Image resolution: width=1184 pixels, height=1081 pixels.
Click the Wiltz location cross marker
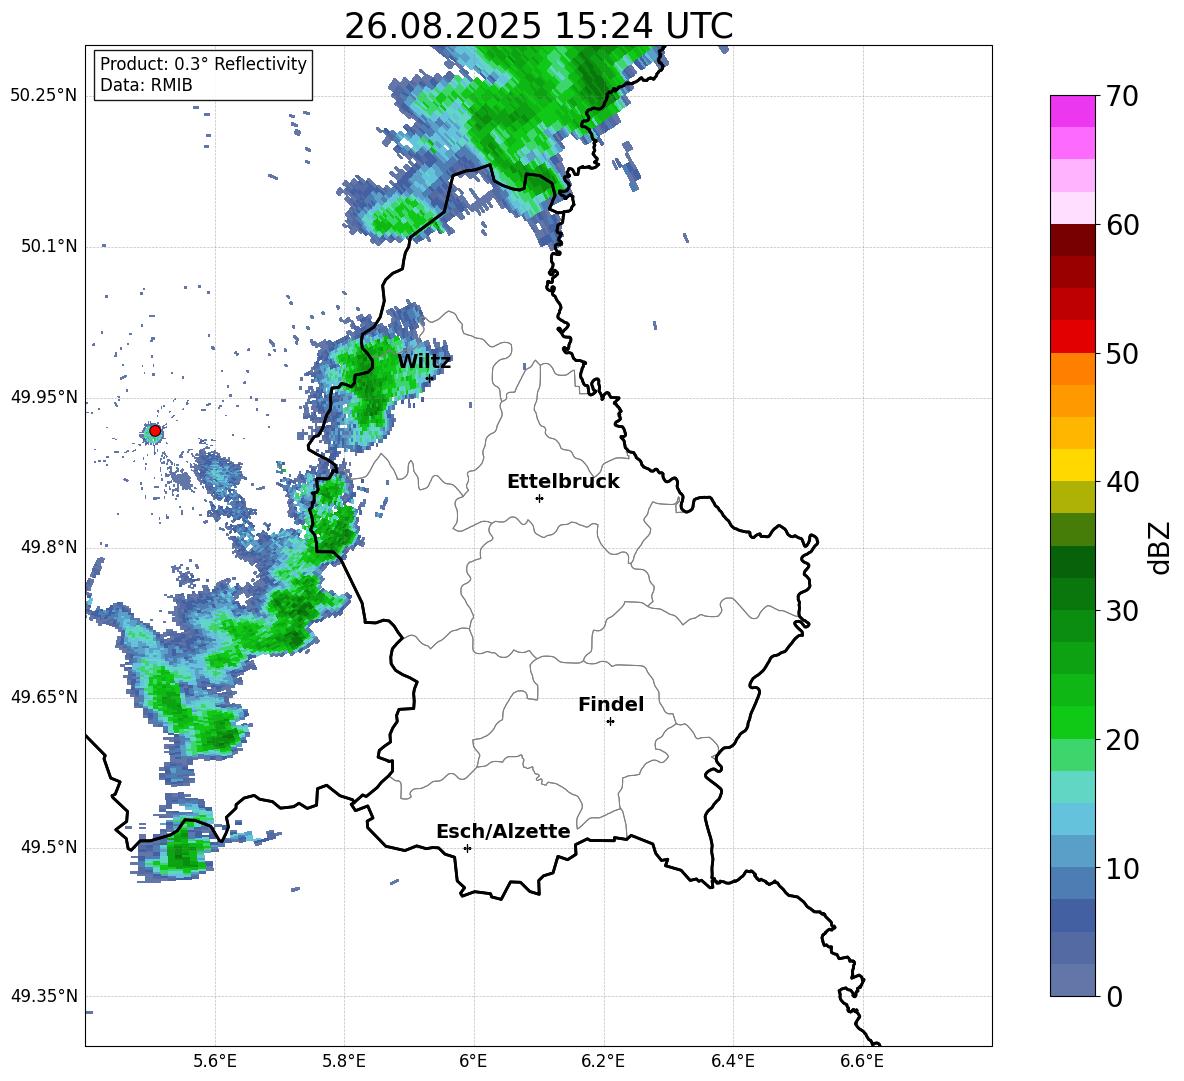430,378
